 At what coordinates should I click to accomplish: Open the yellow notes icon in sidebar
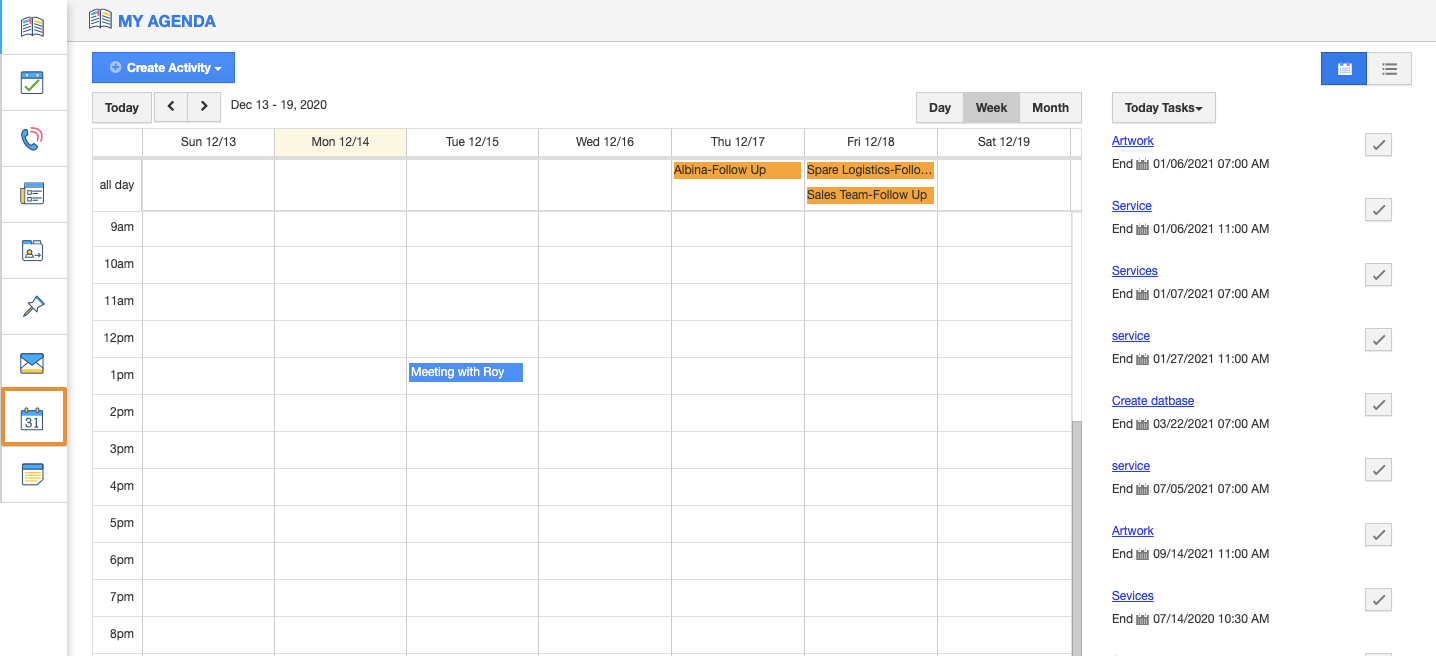point(33,474)
